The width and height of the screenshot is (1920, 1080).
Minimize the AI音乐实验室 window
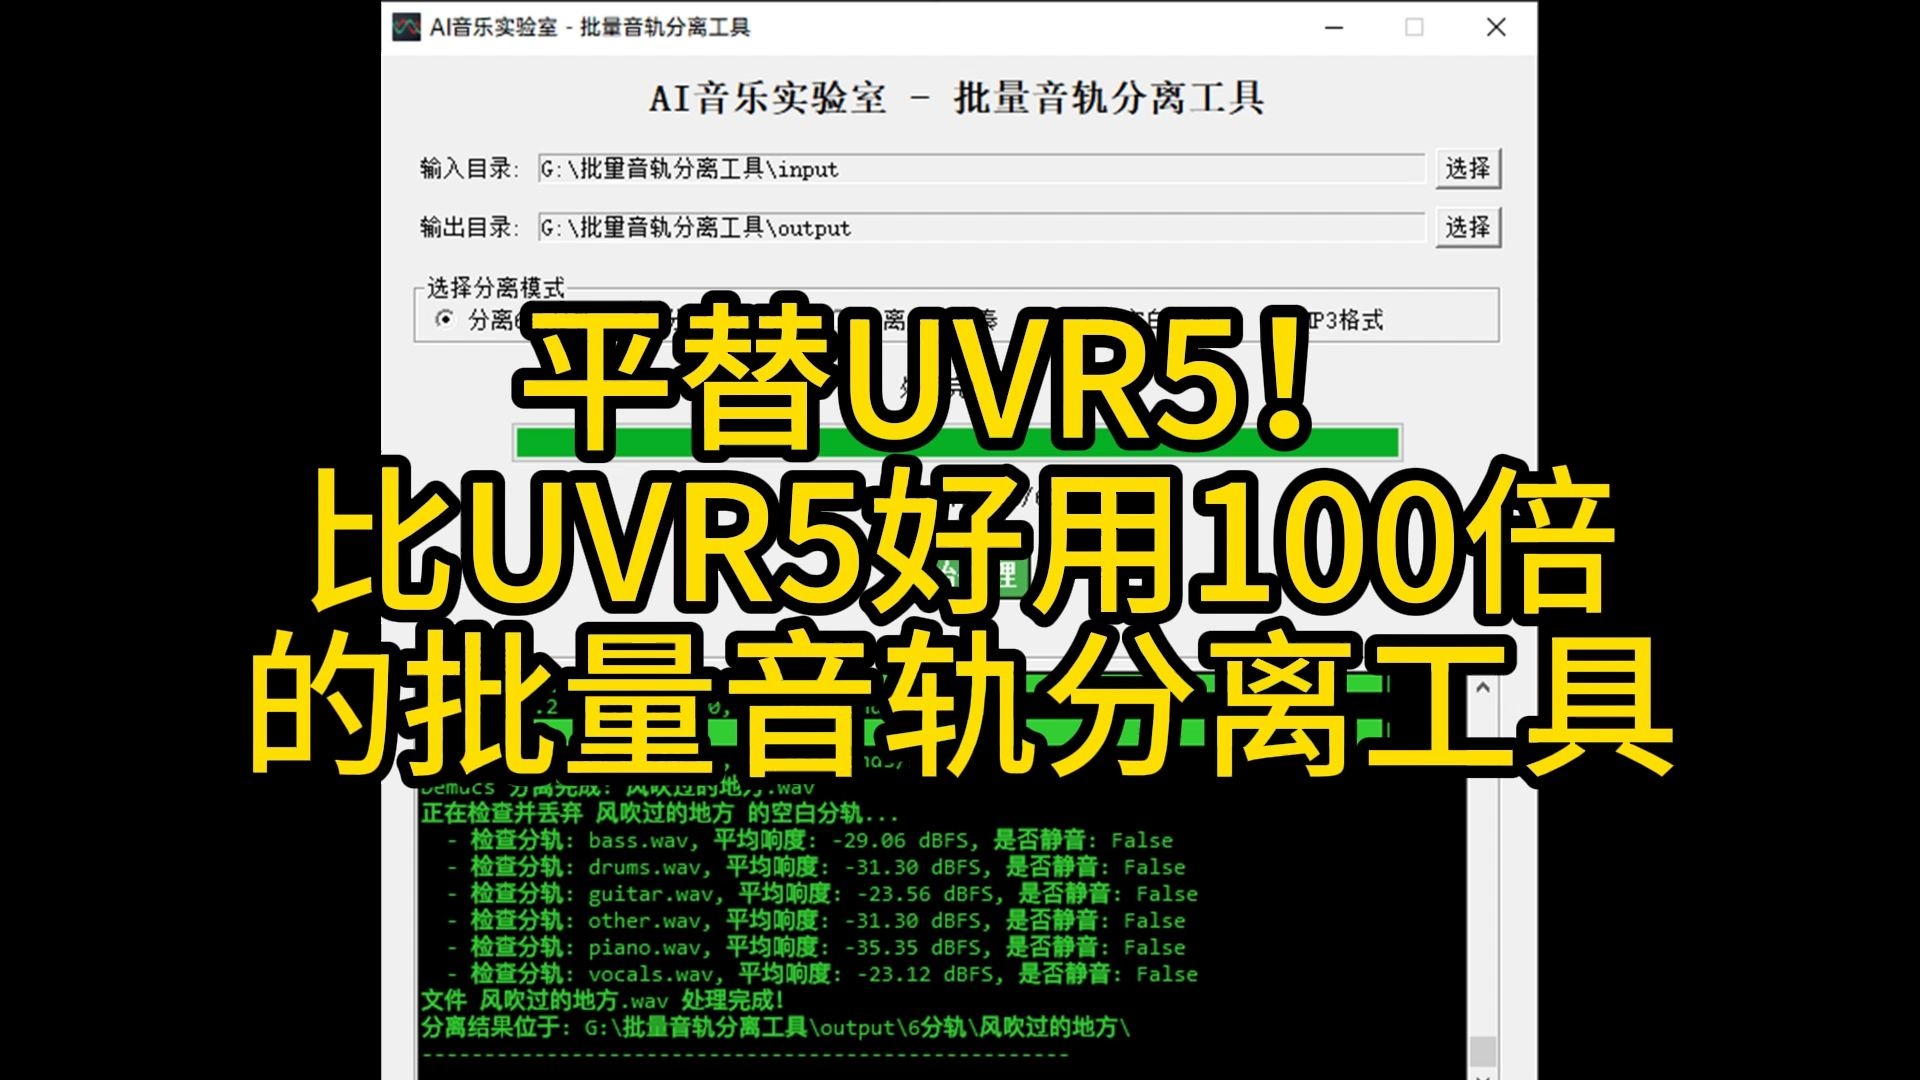pyautogui.click(x=1334, y=27)
